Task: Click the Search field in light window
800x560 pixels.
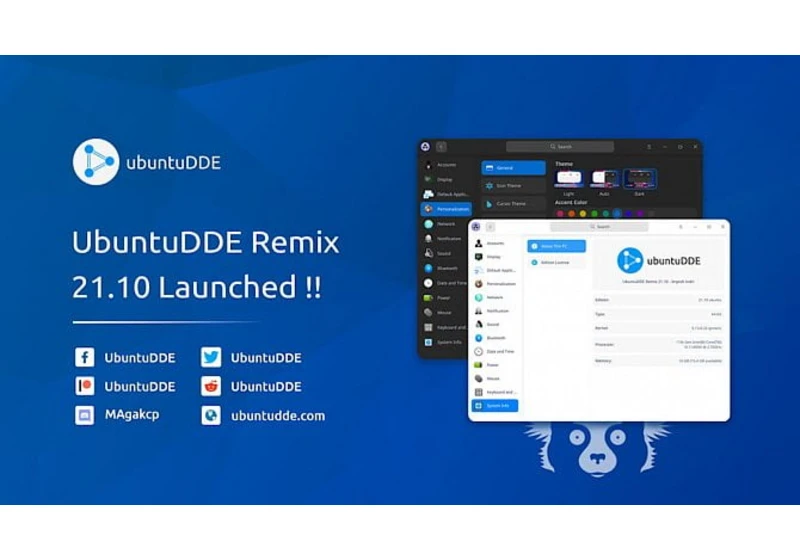Action: pyautogui.click(x=599, y=226)
